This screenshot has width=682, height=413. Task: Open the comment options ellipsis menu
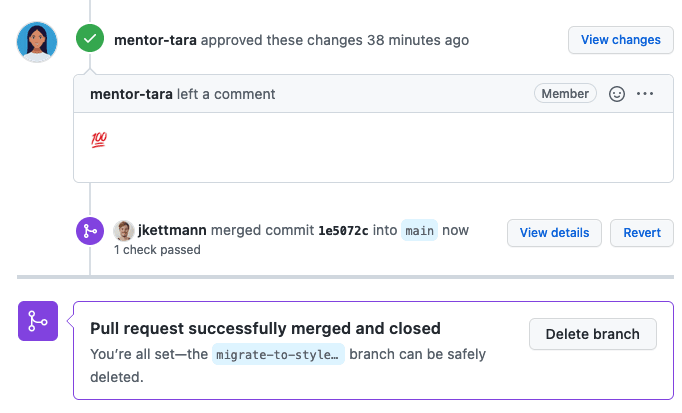[x=645, y=94]
